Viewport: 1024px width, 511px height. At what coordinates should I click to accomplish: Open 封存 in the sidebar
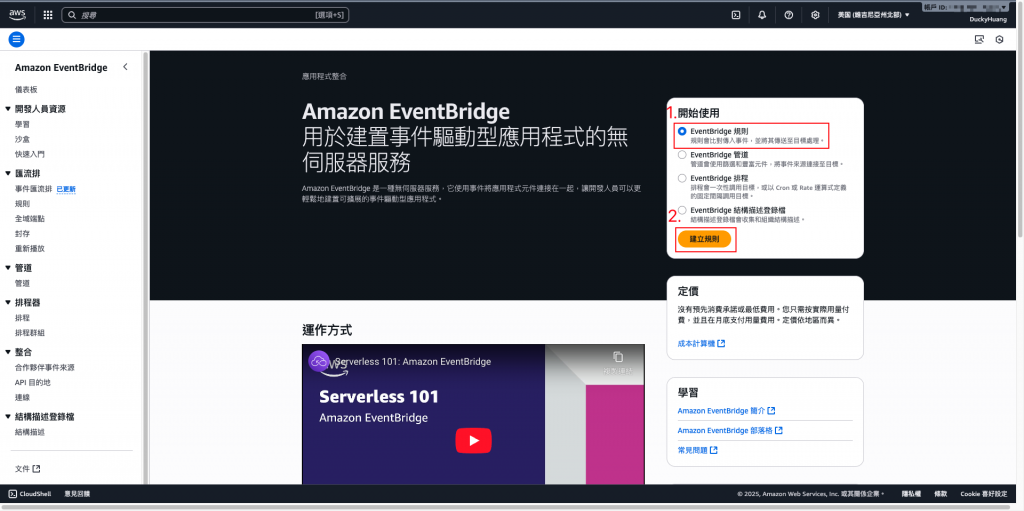point(22,234)
